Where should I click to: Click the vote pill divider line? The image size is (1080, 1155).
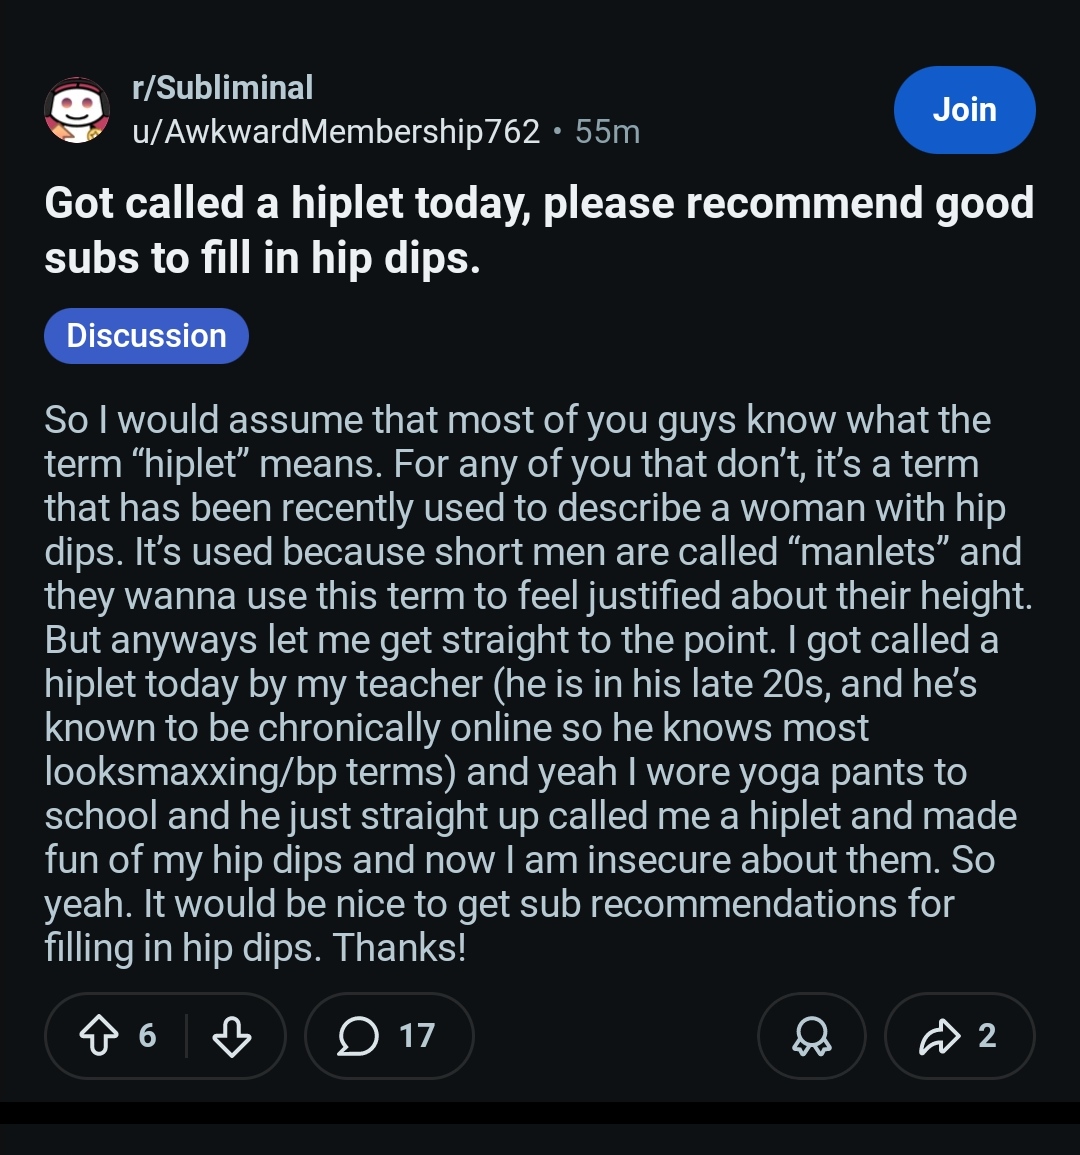tap(186, 1036)
